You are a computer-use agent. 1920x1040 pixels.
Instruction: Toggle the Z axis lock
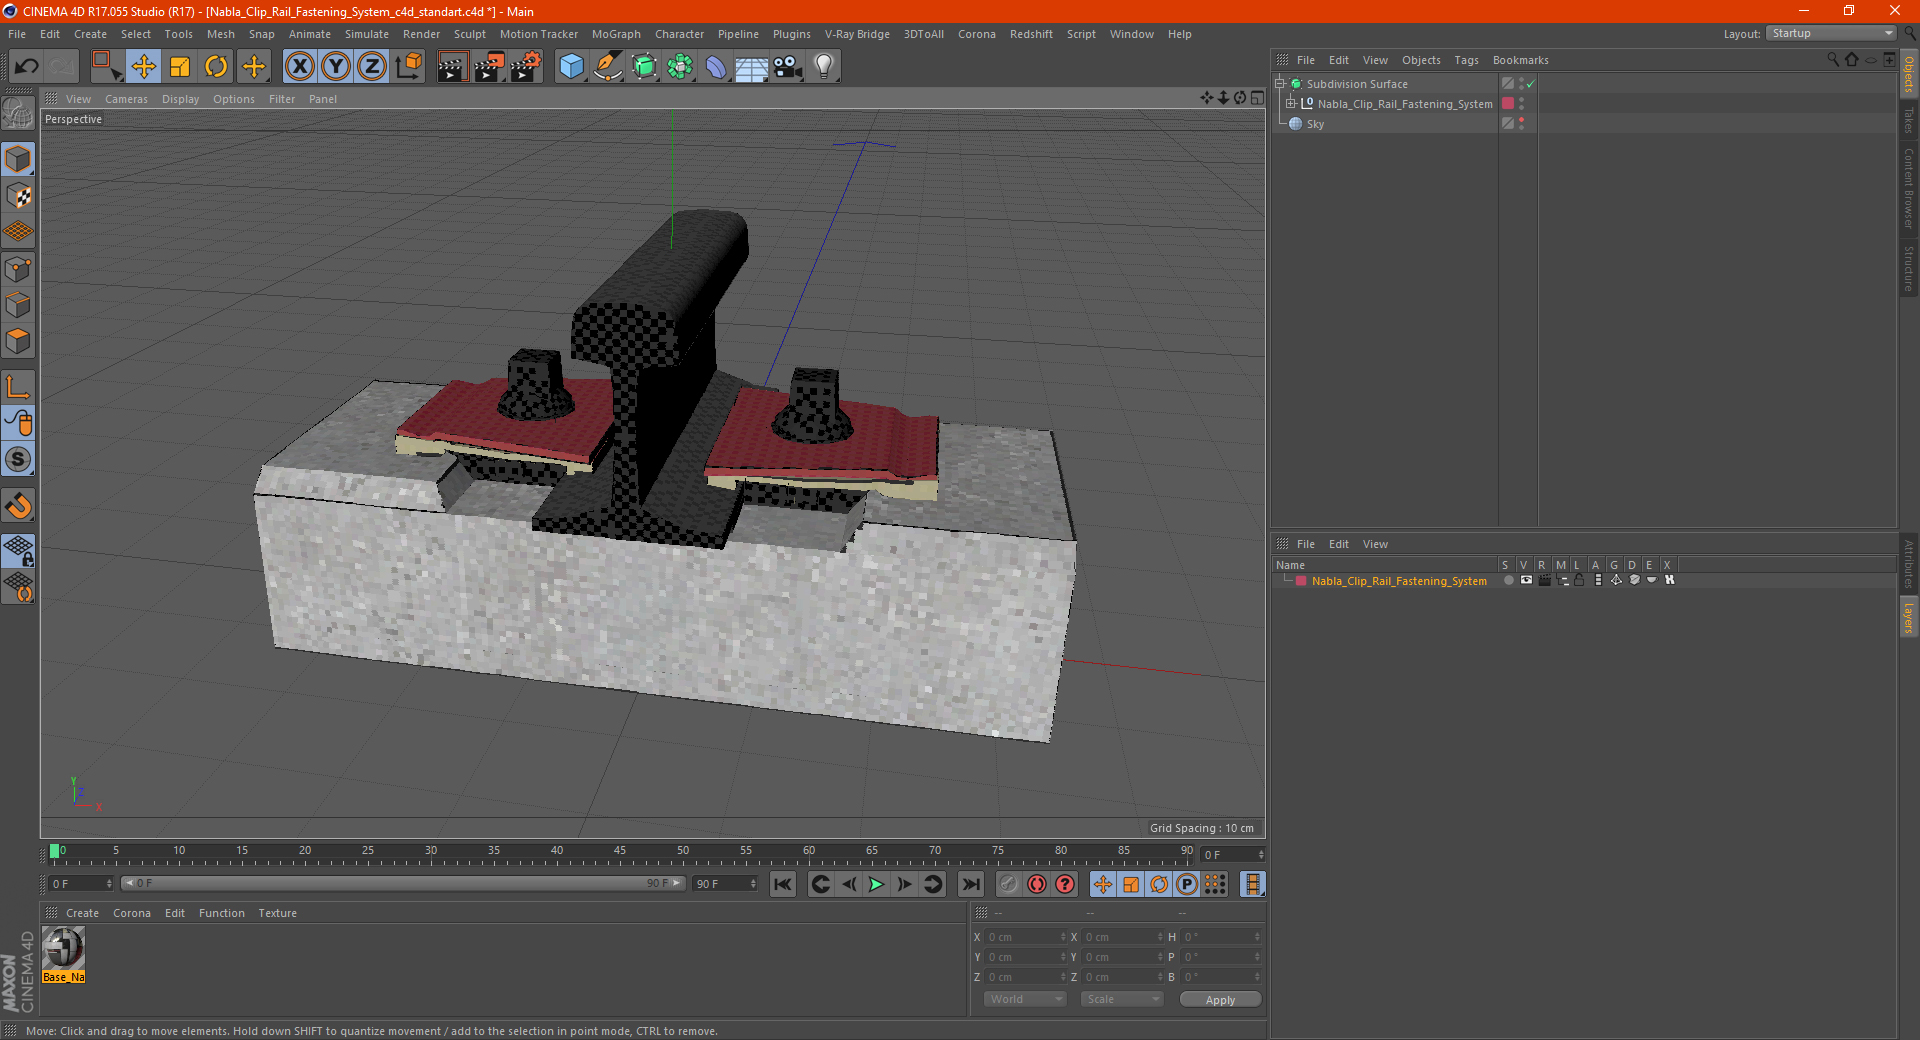coord(372,67)
